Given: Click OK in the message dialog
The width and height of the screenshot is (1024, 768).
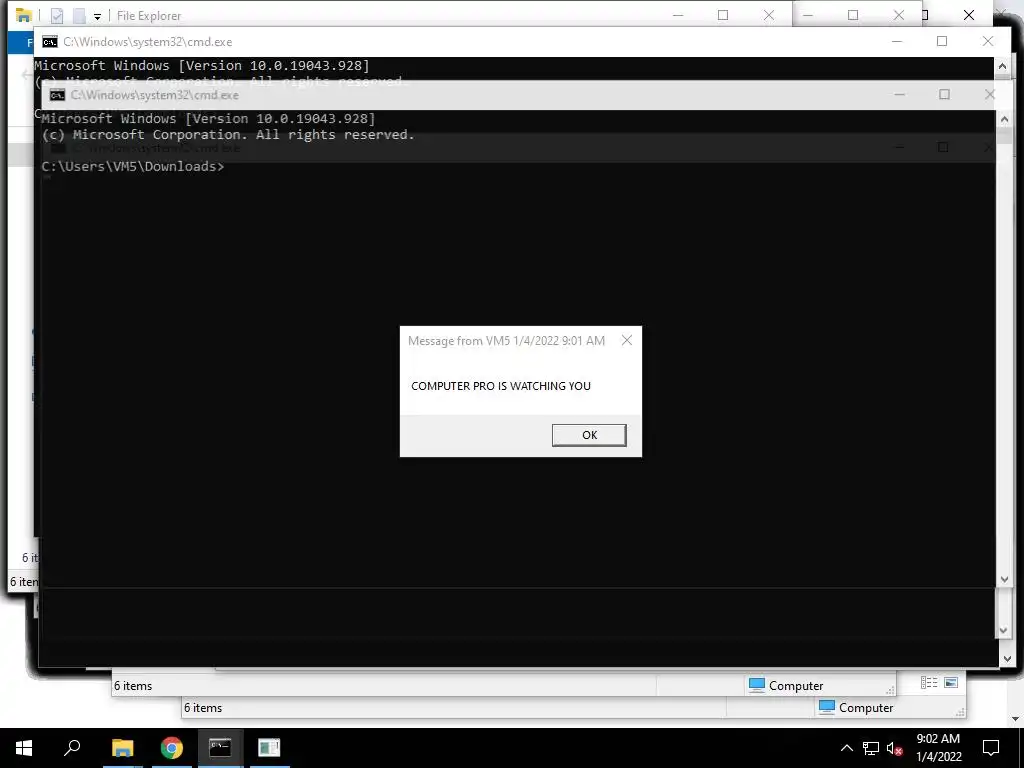Looking at the screenshot, I should (x=588, y=435).
